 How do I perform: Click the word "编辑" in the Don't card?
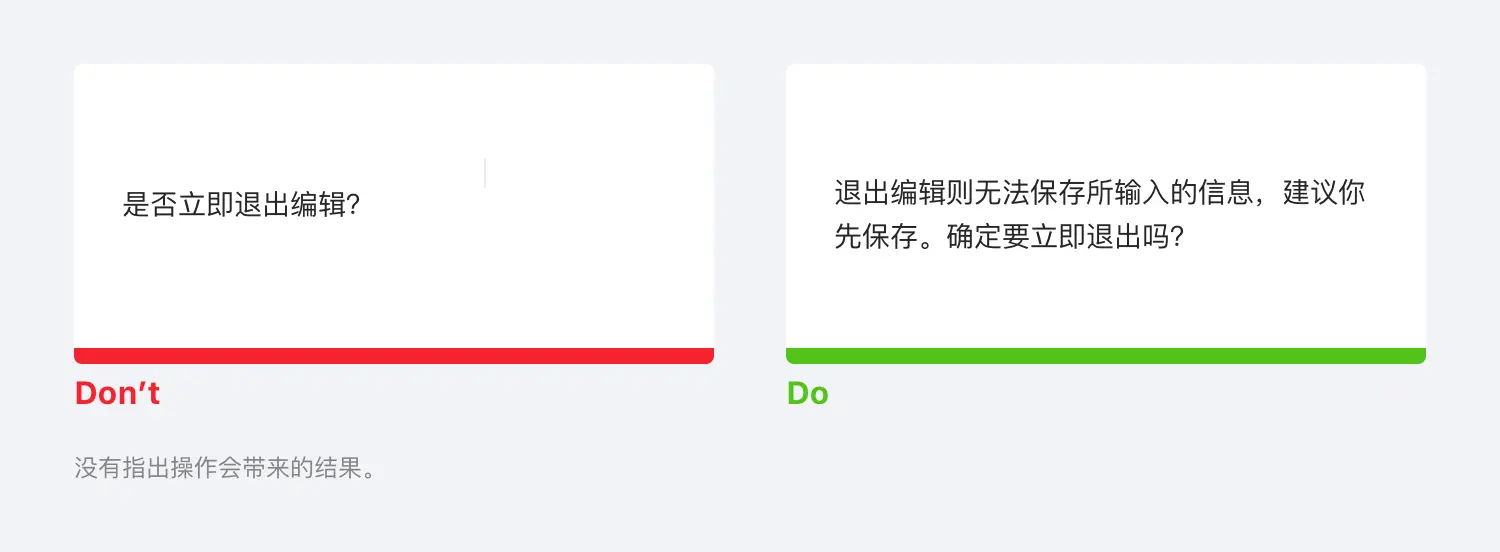point(318,206)
